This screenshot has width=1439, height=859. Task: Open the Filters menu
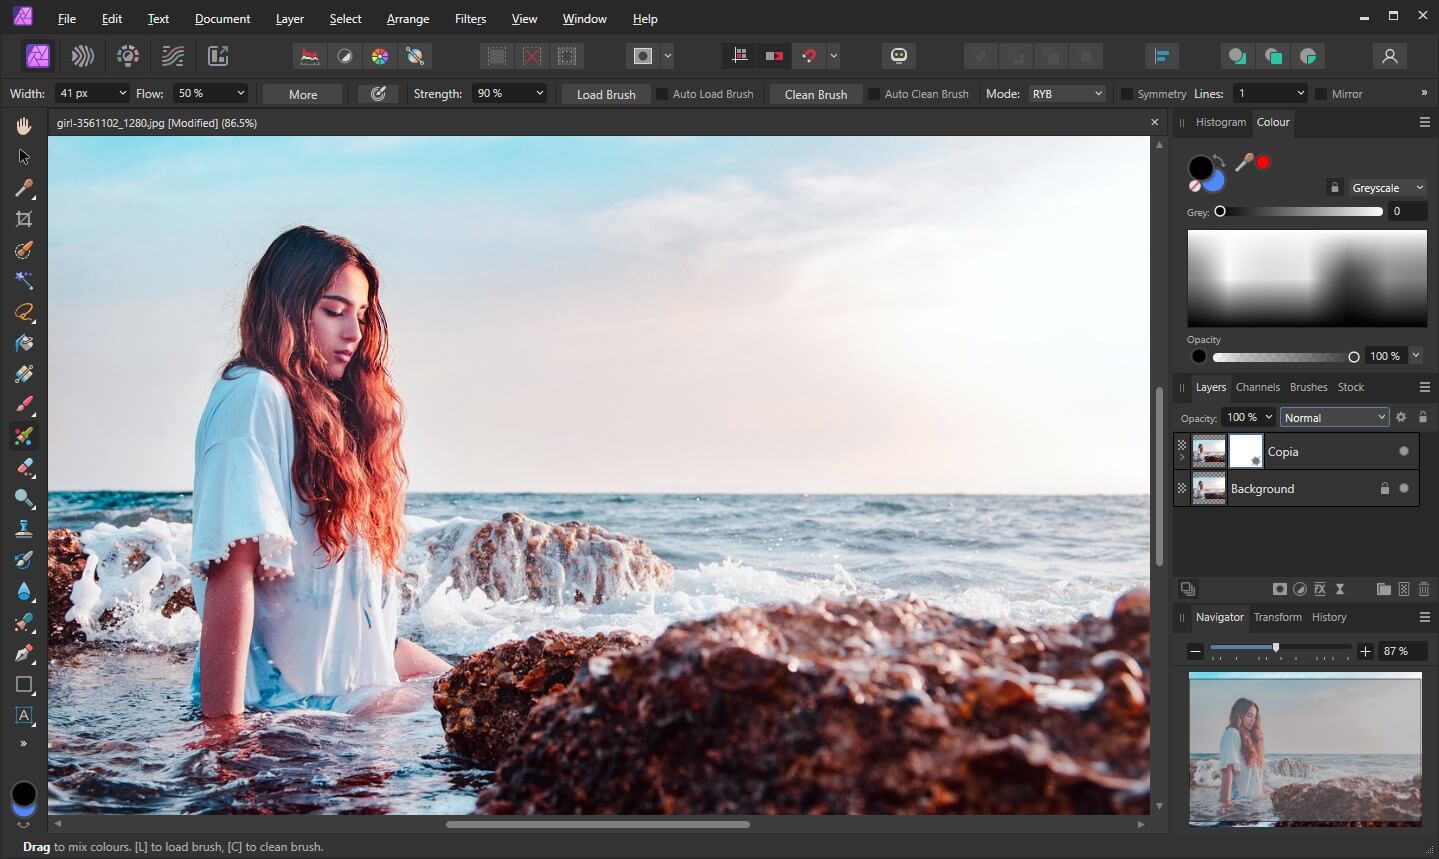click(470, 19)
